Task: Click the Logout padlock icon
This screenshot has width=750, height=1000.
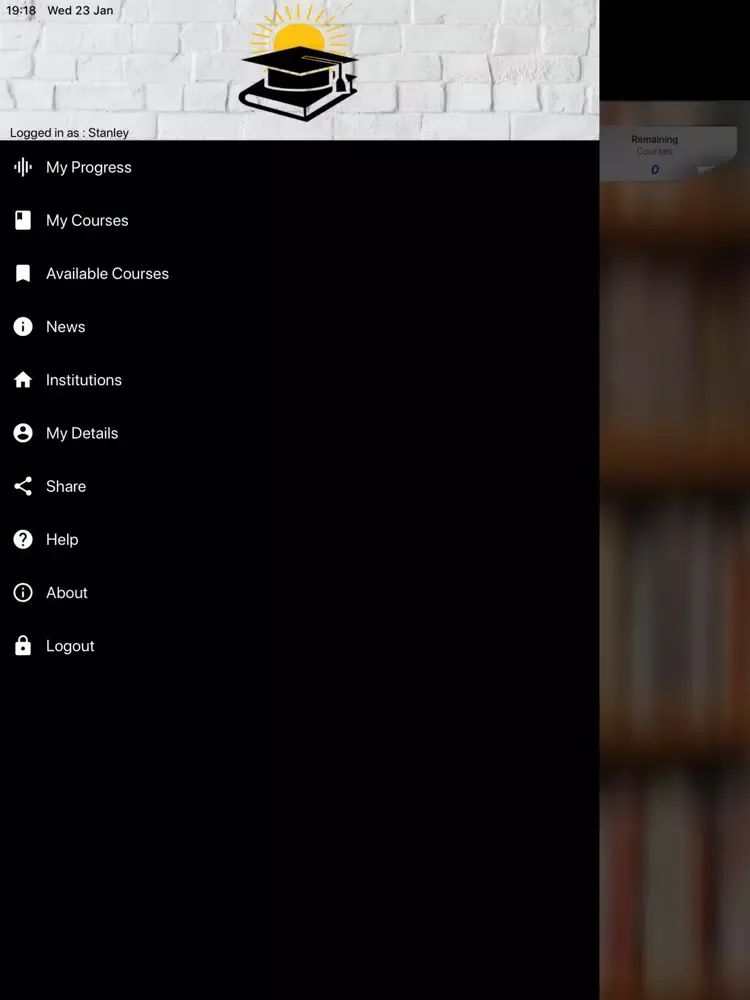Action: (x=23, y=645)
